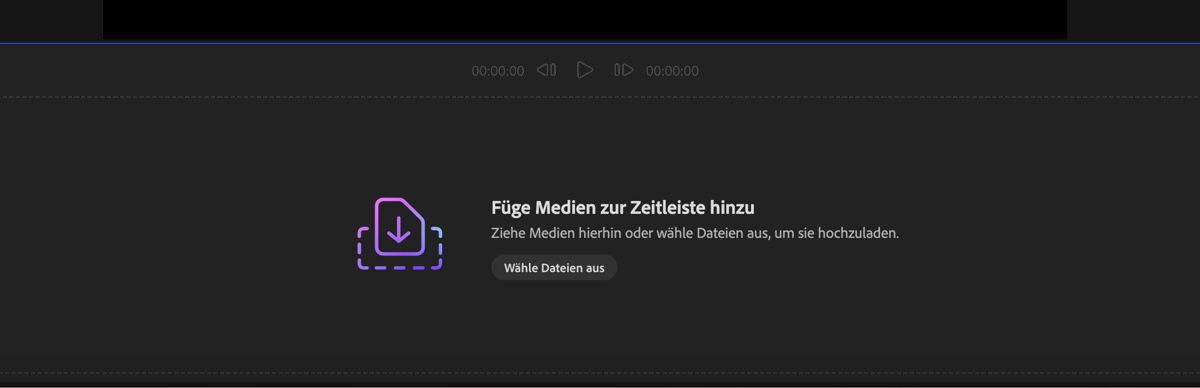Step back one frame
1200x388 pixels.
click(546, 70)
